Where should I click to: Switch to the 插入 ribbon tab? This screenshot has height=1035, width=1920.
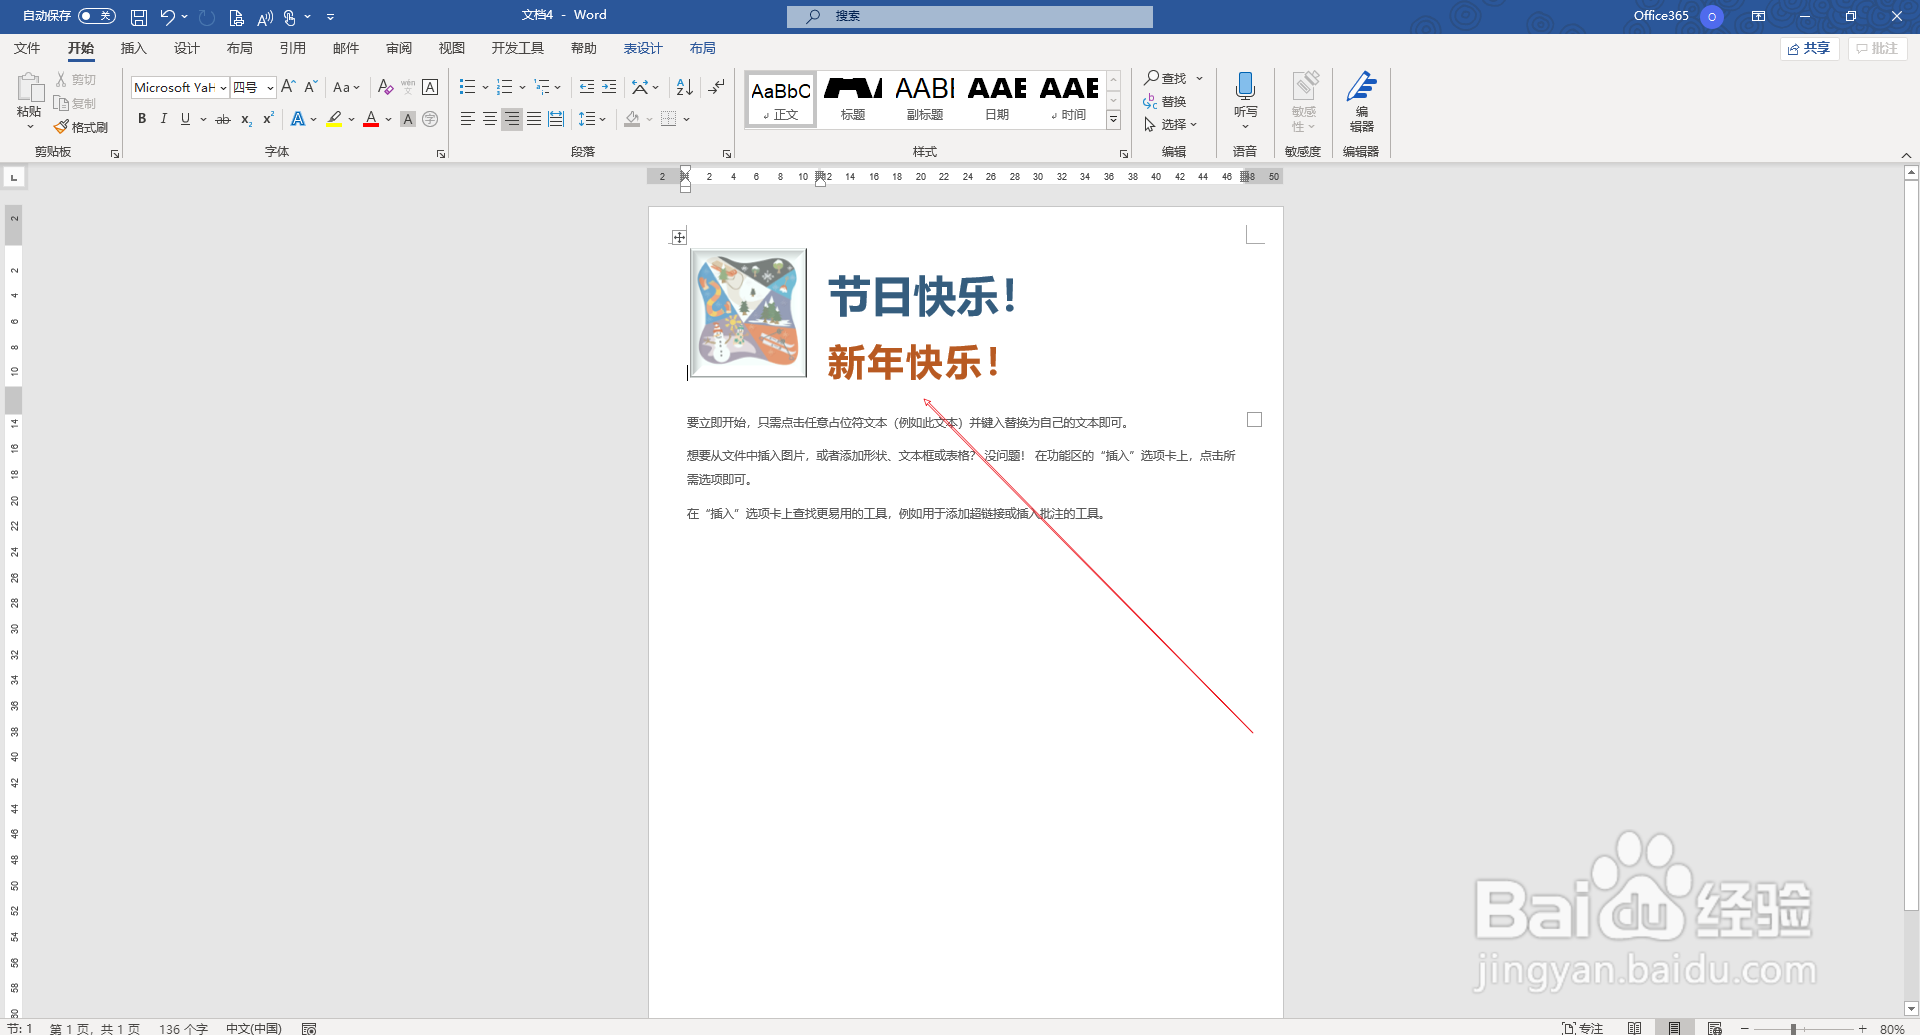133,47
